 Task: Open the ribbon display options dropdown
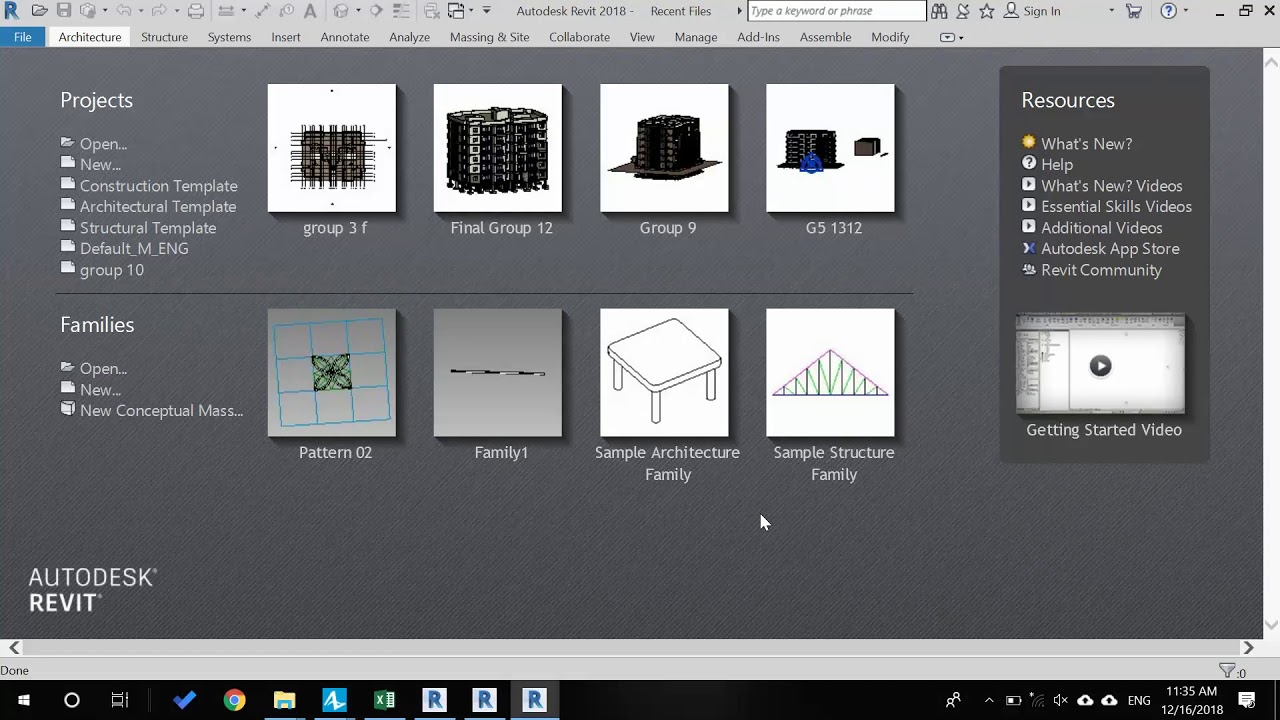(x=952, y=37)
